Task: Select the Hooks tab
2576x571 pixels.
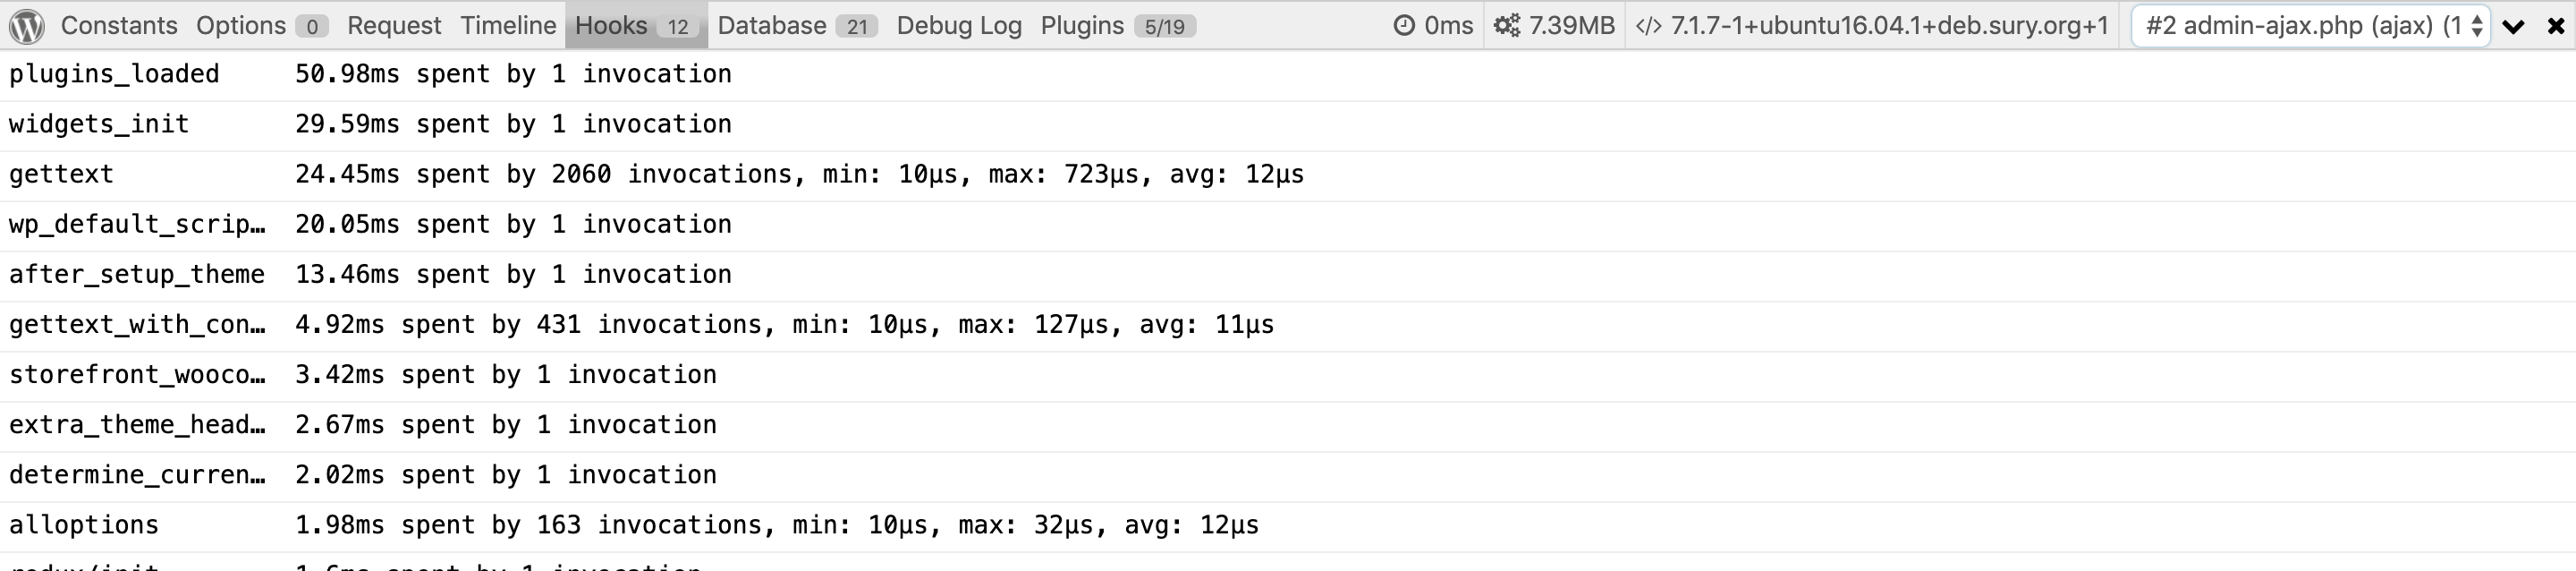Action: point(636,26)
